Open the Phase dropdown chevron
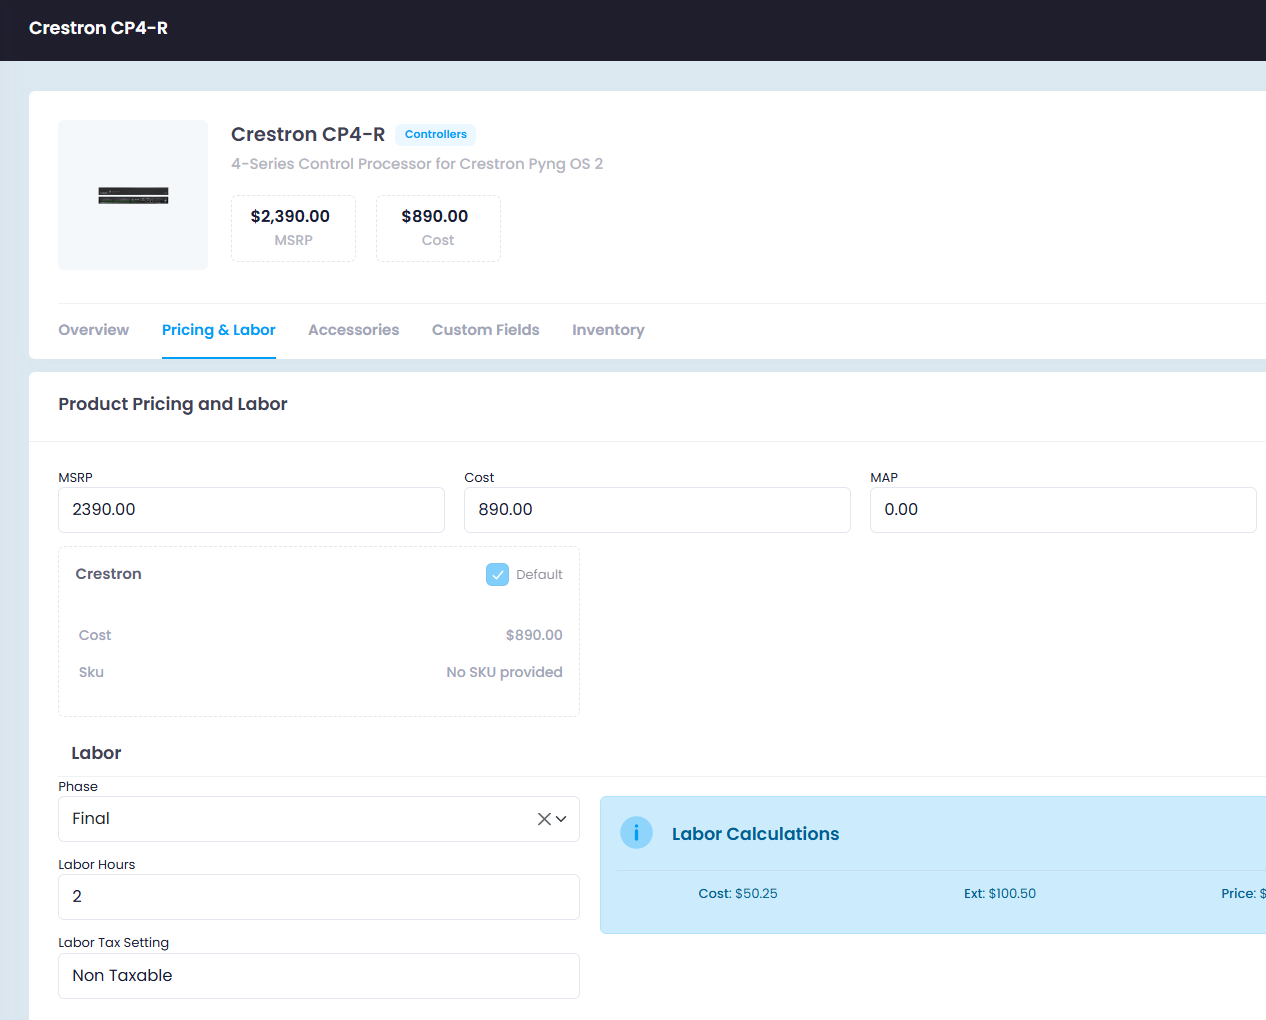This screenshot has width=1266, height=1020. pos(562,819)
